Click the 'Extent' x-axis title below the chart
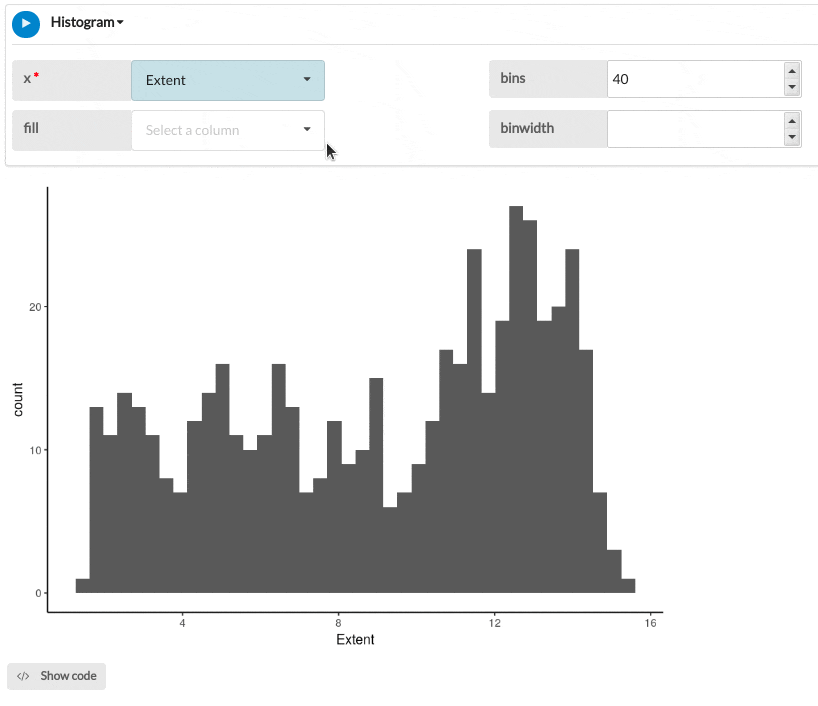818x706 pixels. click(x=355, y=640)
